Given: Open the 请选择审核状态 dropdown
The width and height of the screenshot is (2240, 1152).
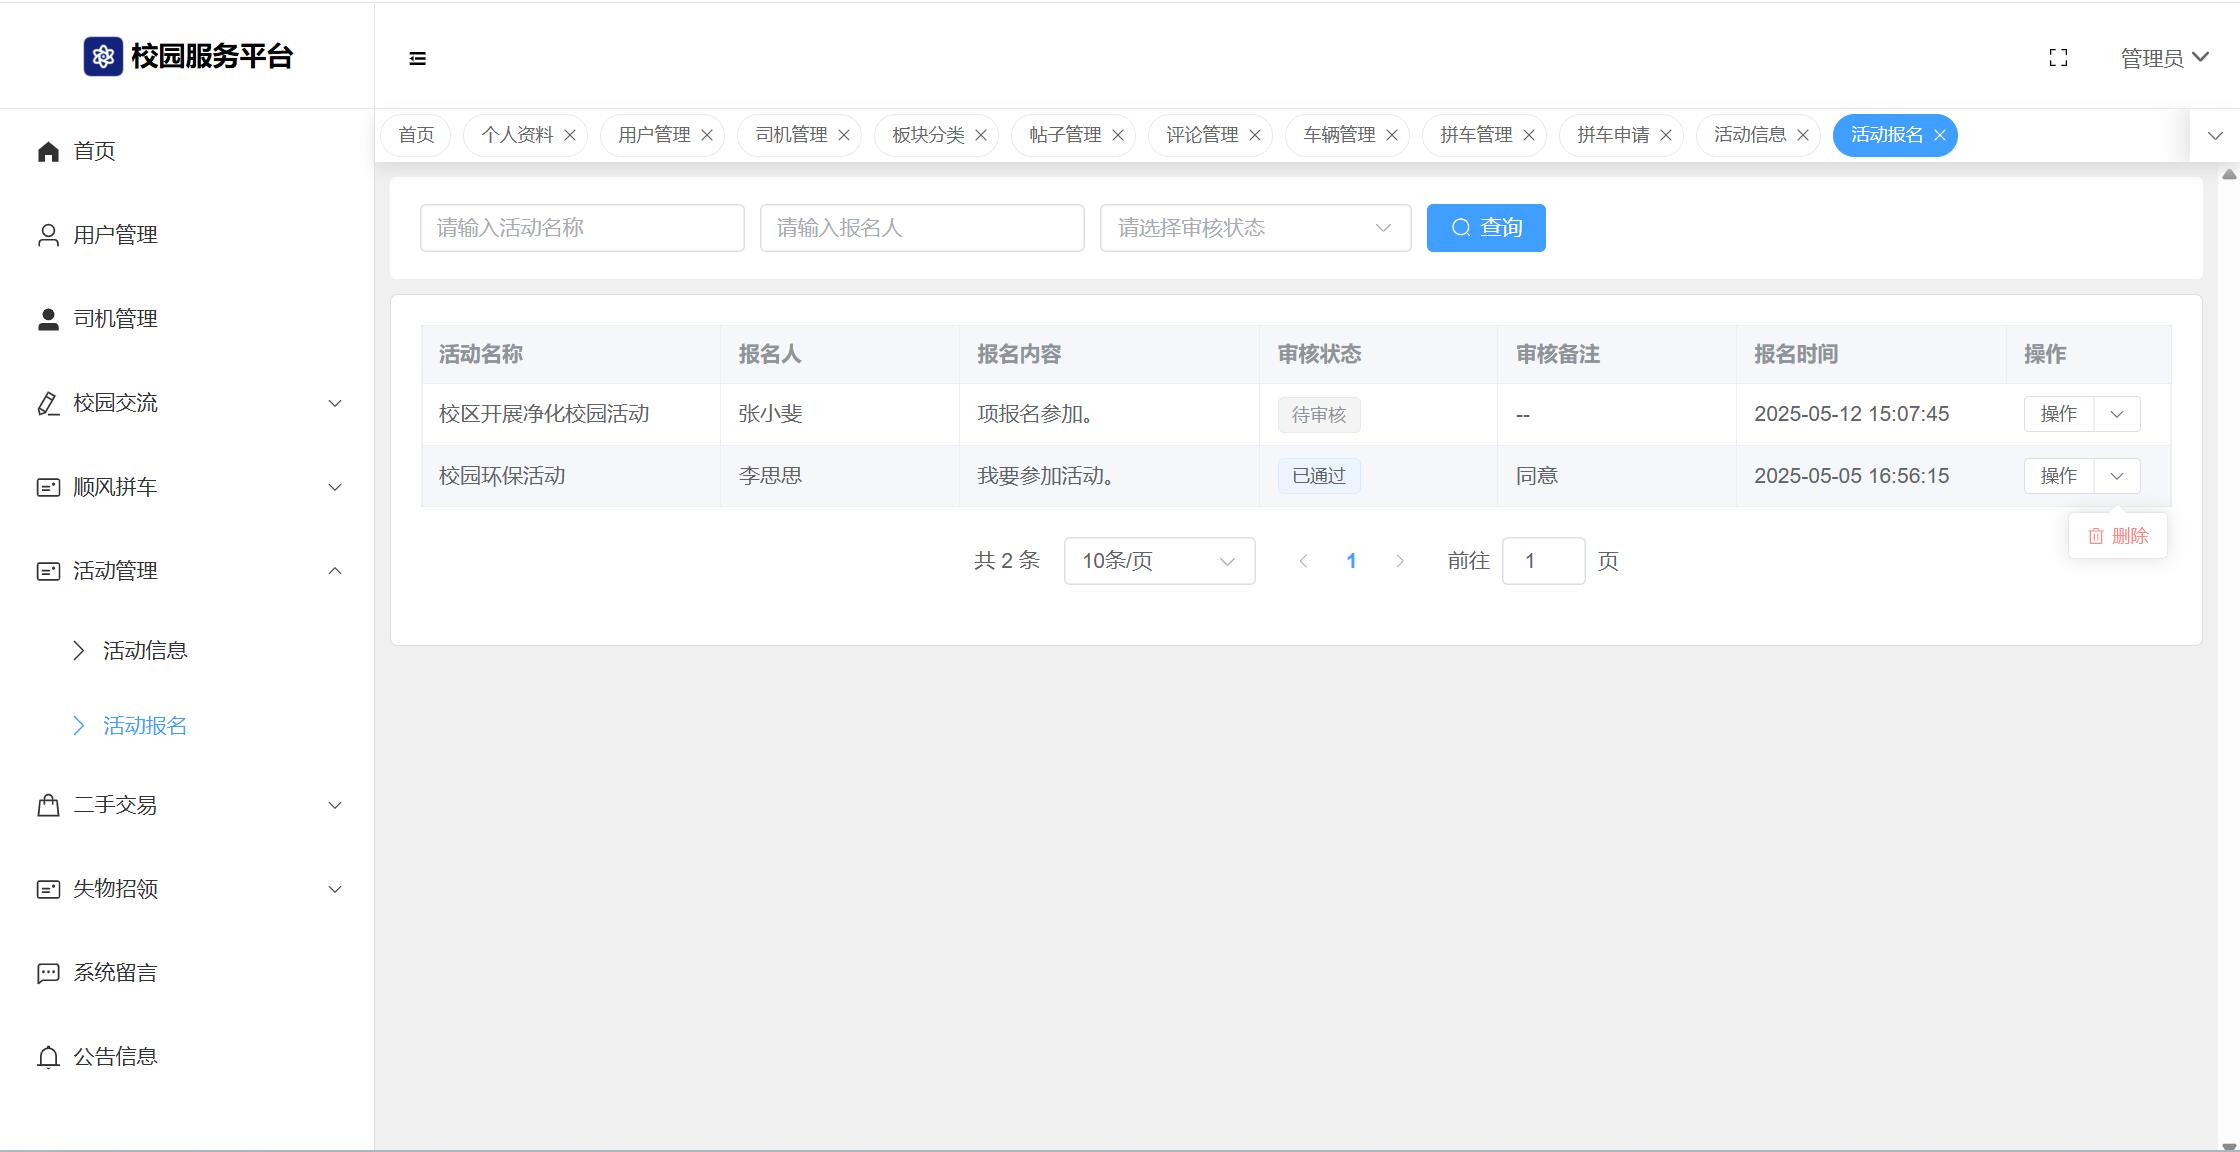Looking at the screenshot, I should (x=1255, y=228).
